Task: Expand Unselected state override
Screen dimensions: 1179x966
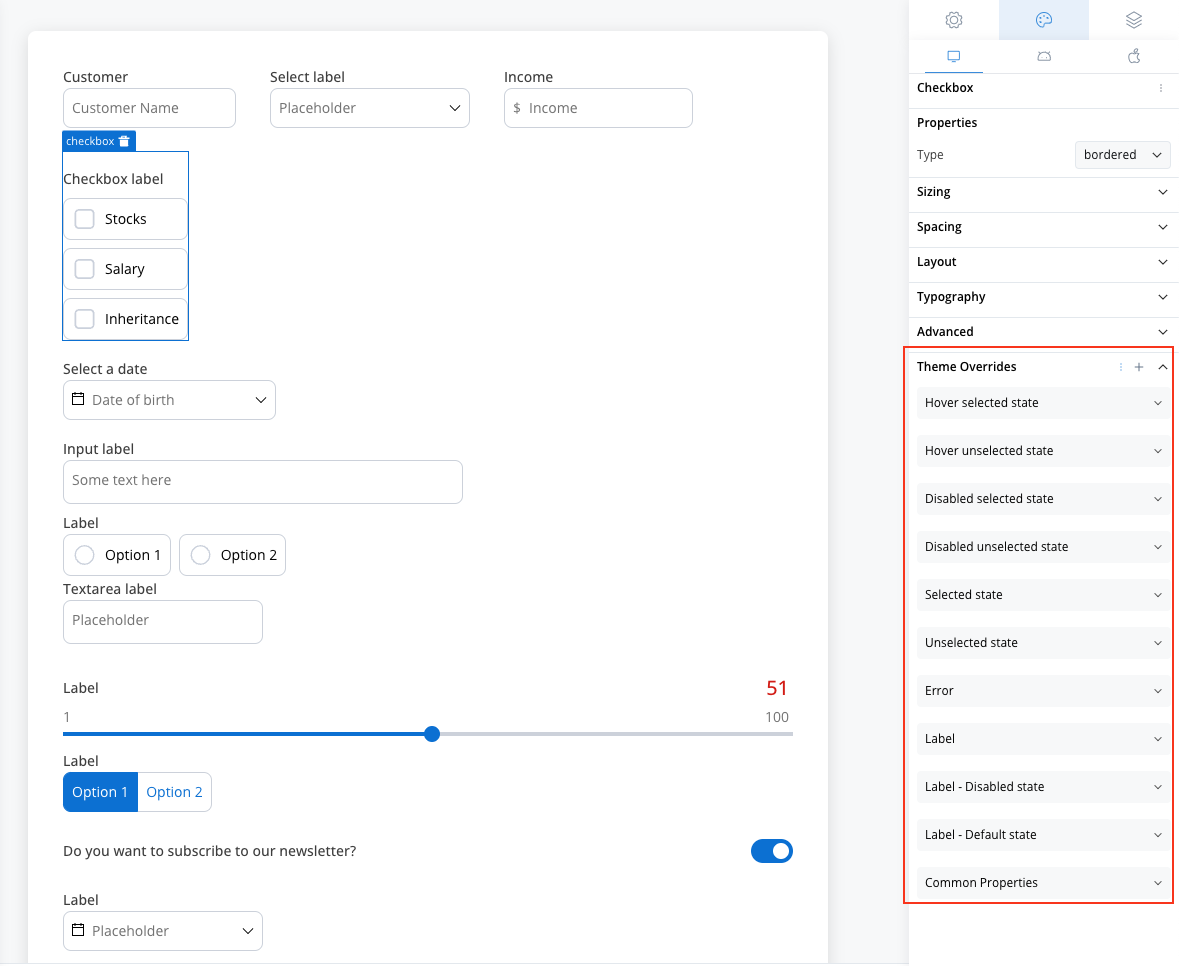Action: click(1043, 643)
